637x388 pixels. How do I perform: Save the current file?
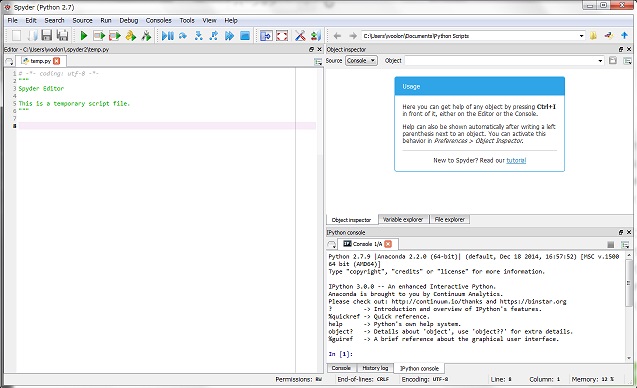tap(47, 36)
